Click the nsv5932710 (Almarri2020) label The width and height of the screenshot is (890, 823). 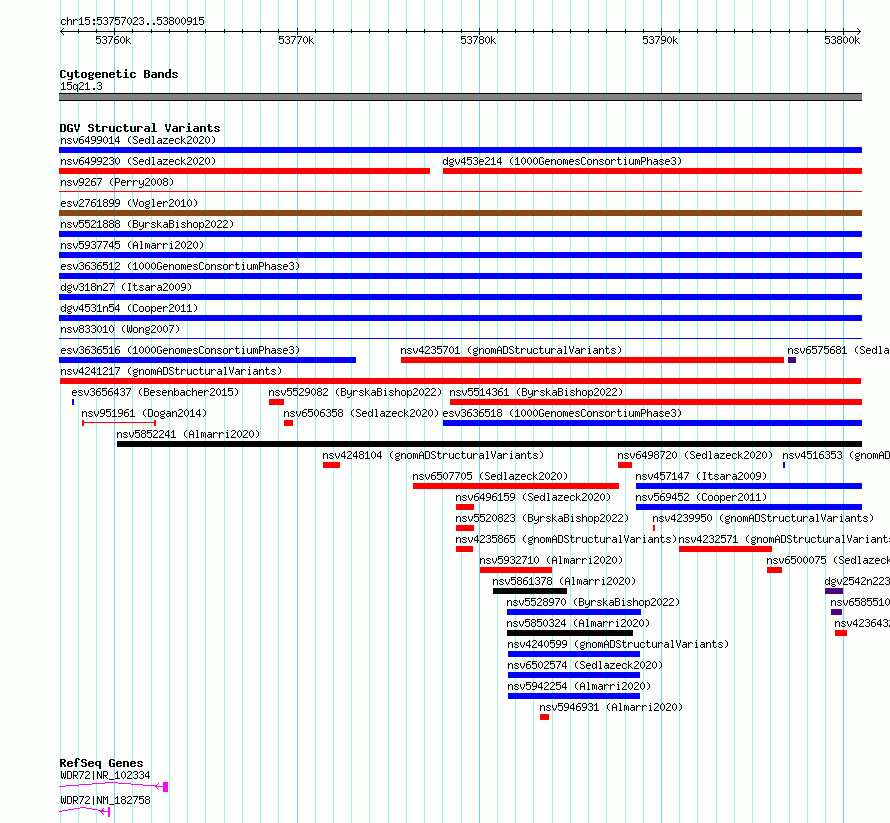(x=551, y=560)
